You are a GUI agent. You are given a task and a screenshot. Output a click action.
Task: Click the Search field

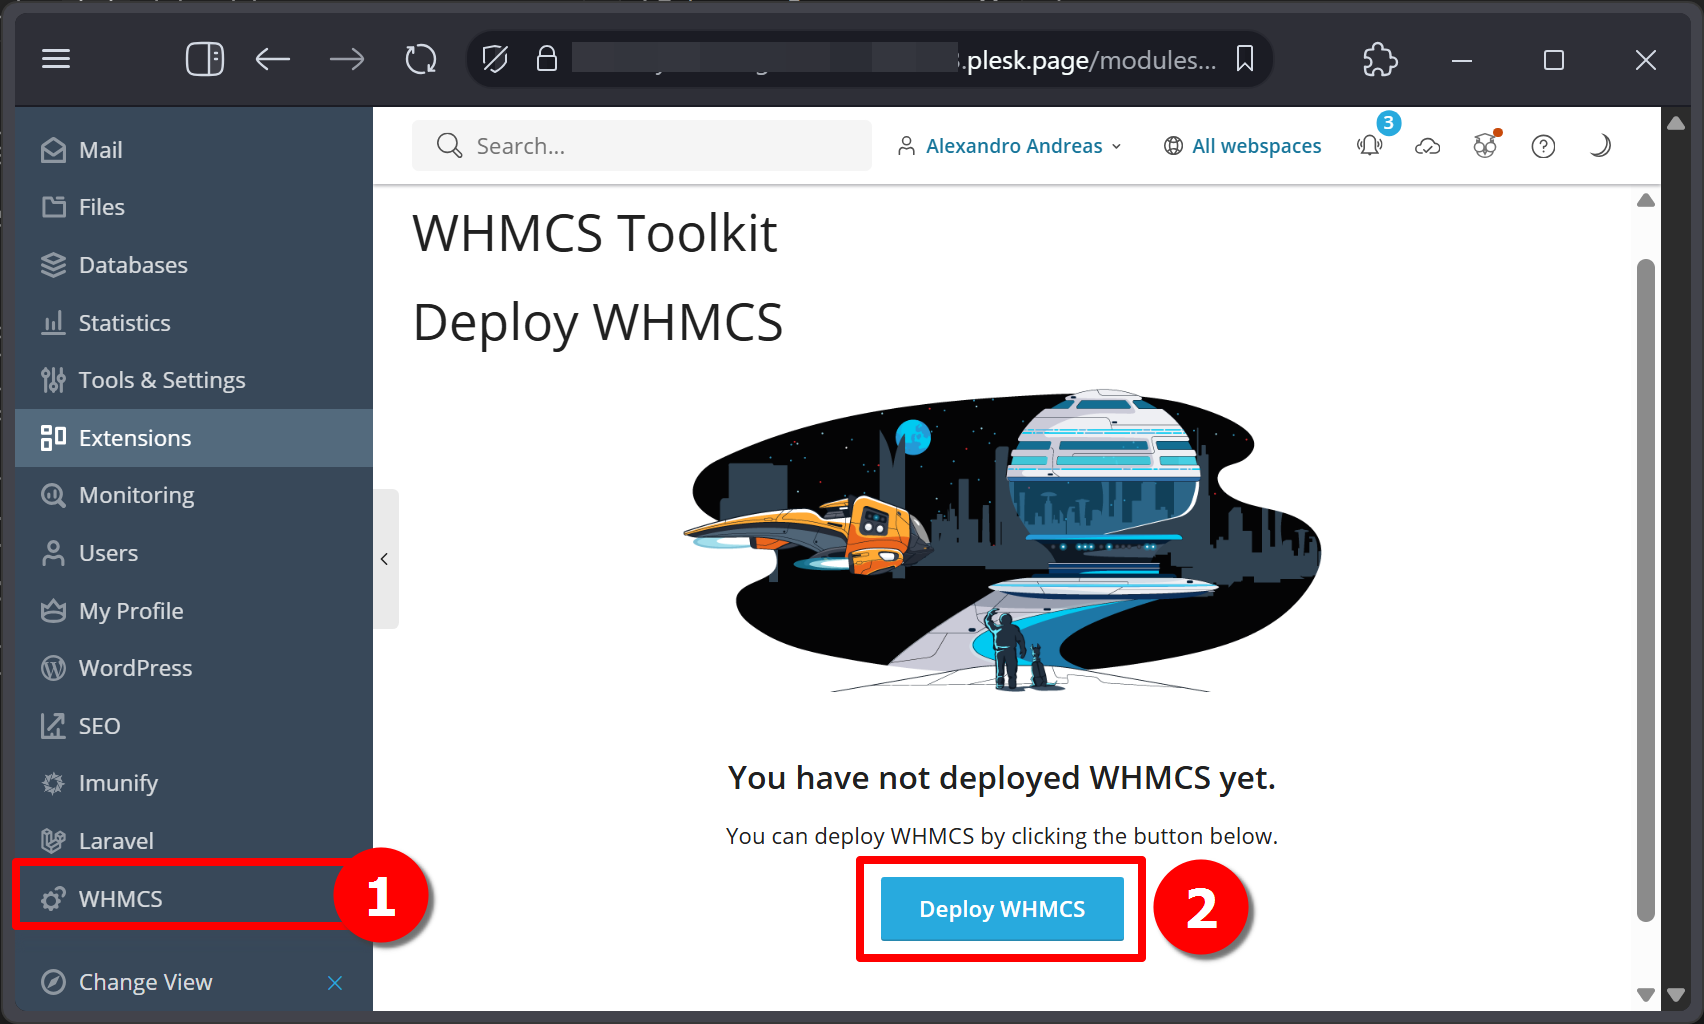[x=642, y=146]
